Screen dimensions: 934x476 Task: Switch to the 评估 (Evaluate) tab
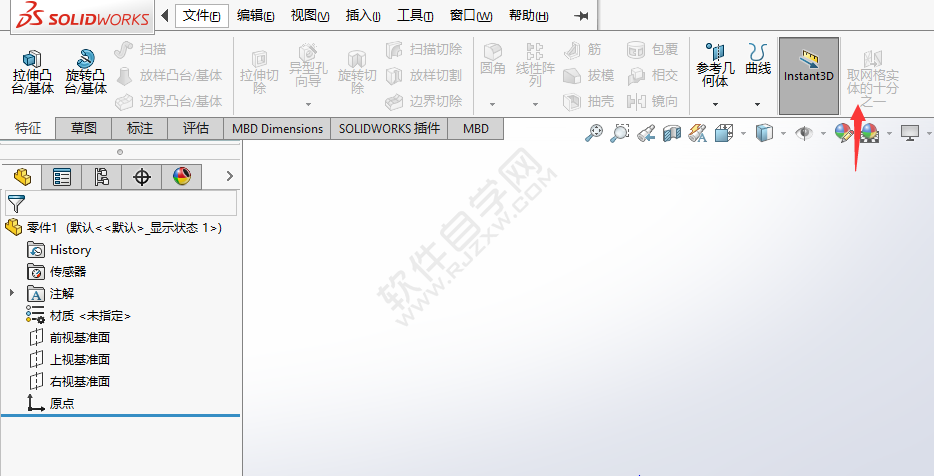pyautogui.click(x=195, y=128)
